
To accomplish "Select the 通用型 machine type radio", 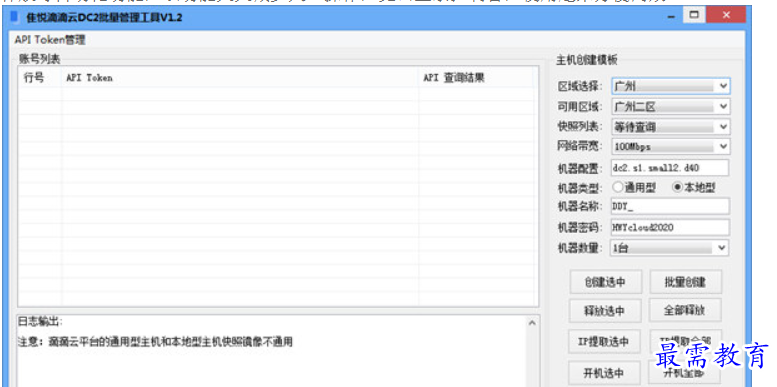I will [x=634, y=187].
